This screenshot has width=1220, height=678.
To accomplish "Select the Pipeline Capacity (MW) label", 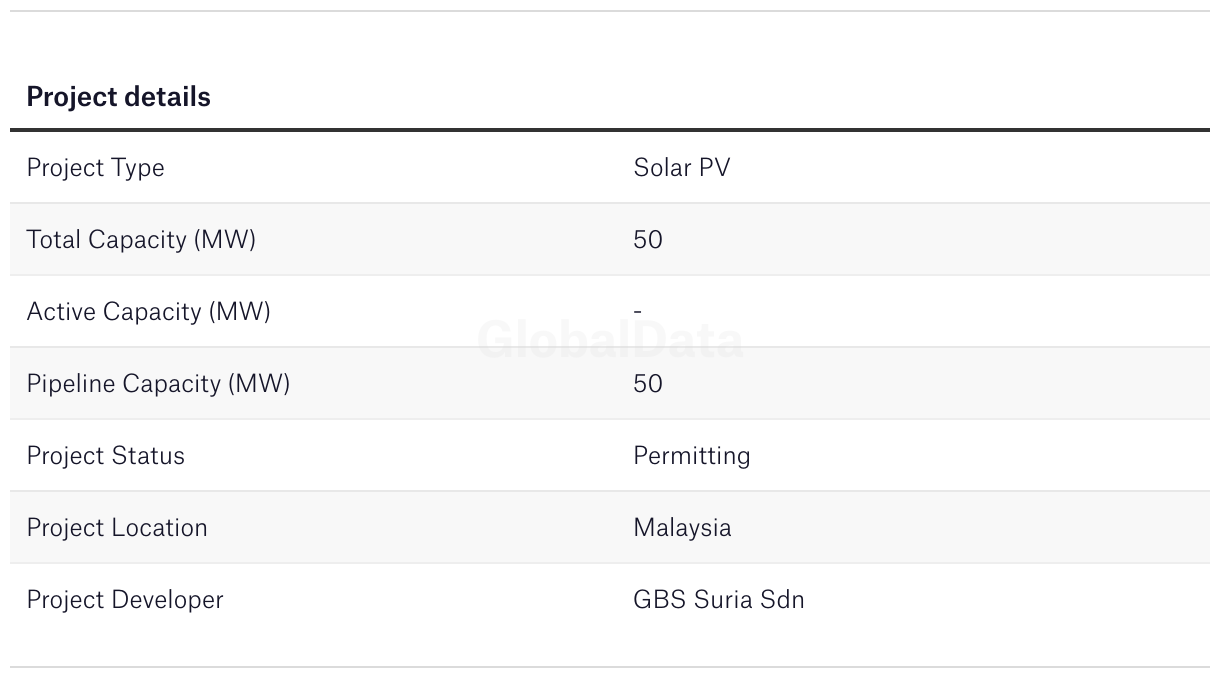I will 158,384.
